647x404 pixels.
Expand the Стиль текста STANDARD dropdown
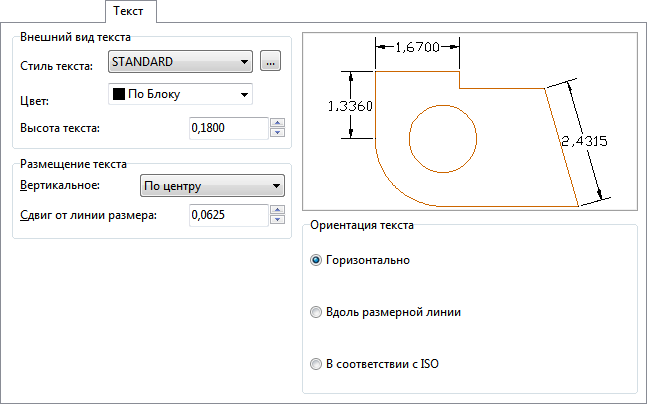179,62
